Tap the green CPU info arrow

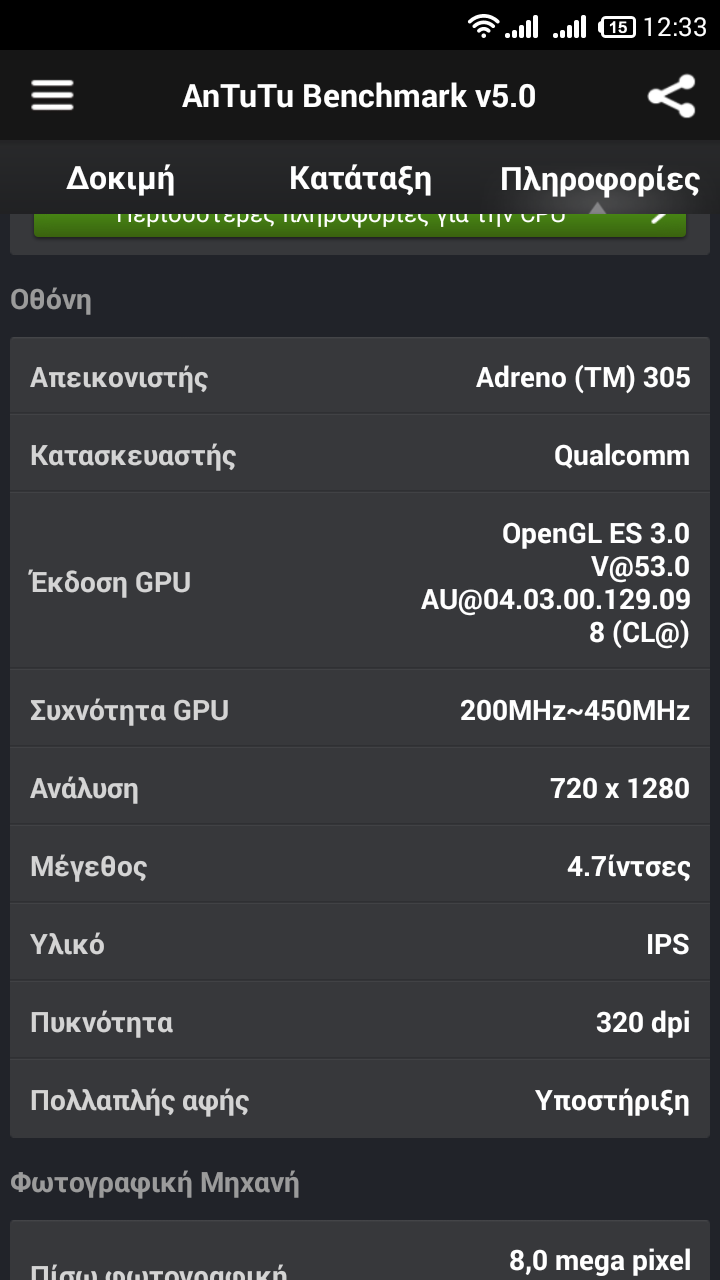coord(660,217)
